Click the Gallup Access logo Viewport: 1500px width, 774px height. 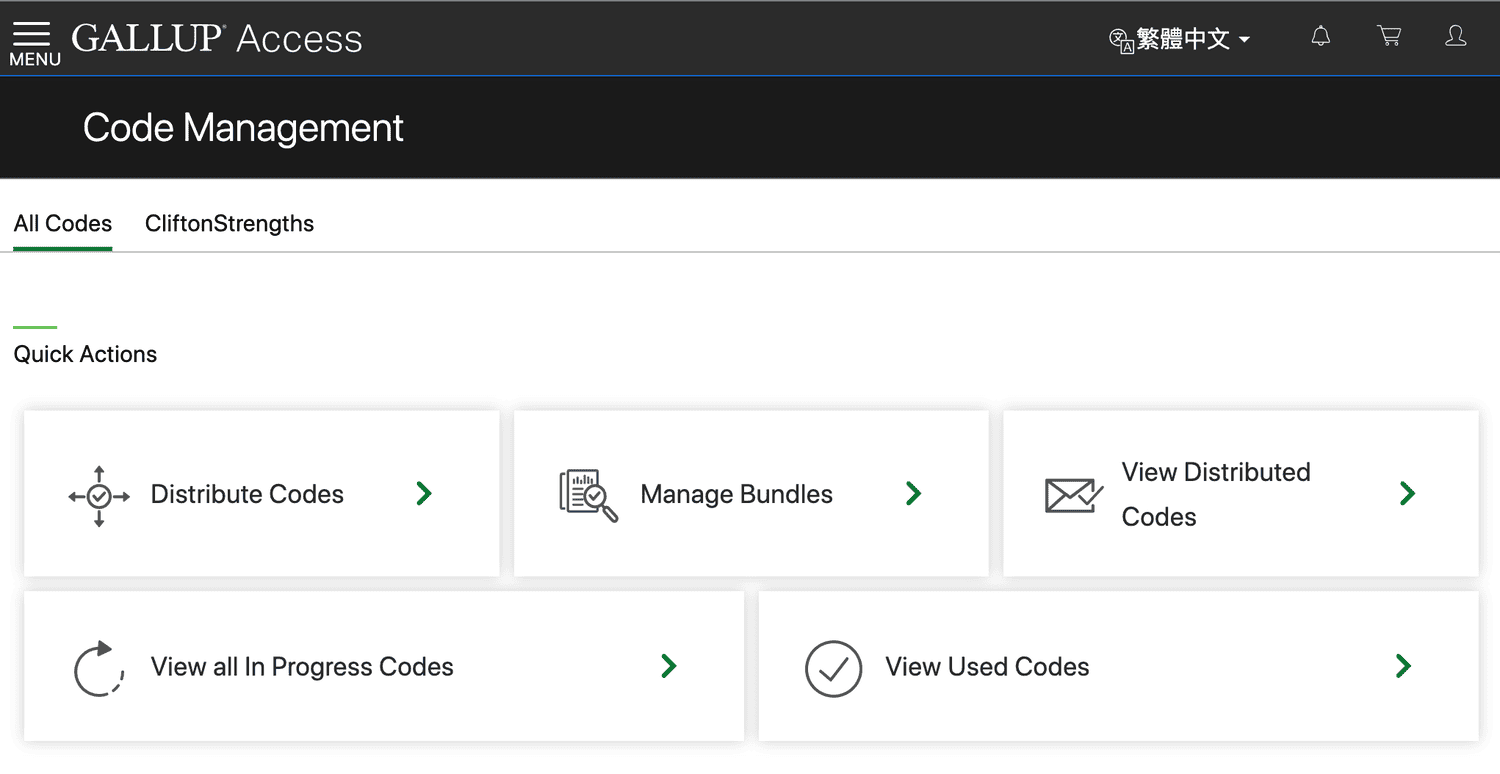click(x=217, y=39)
